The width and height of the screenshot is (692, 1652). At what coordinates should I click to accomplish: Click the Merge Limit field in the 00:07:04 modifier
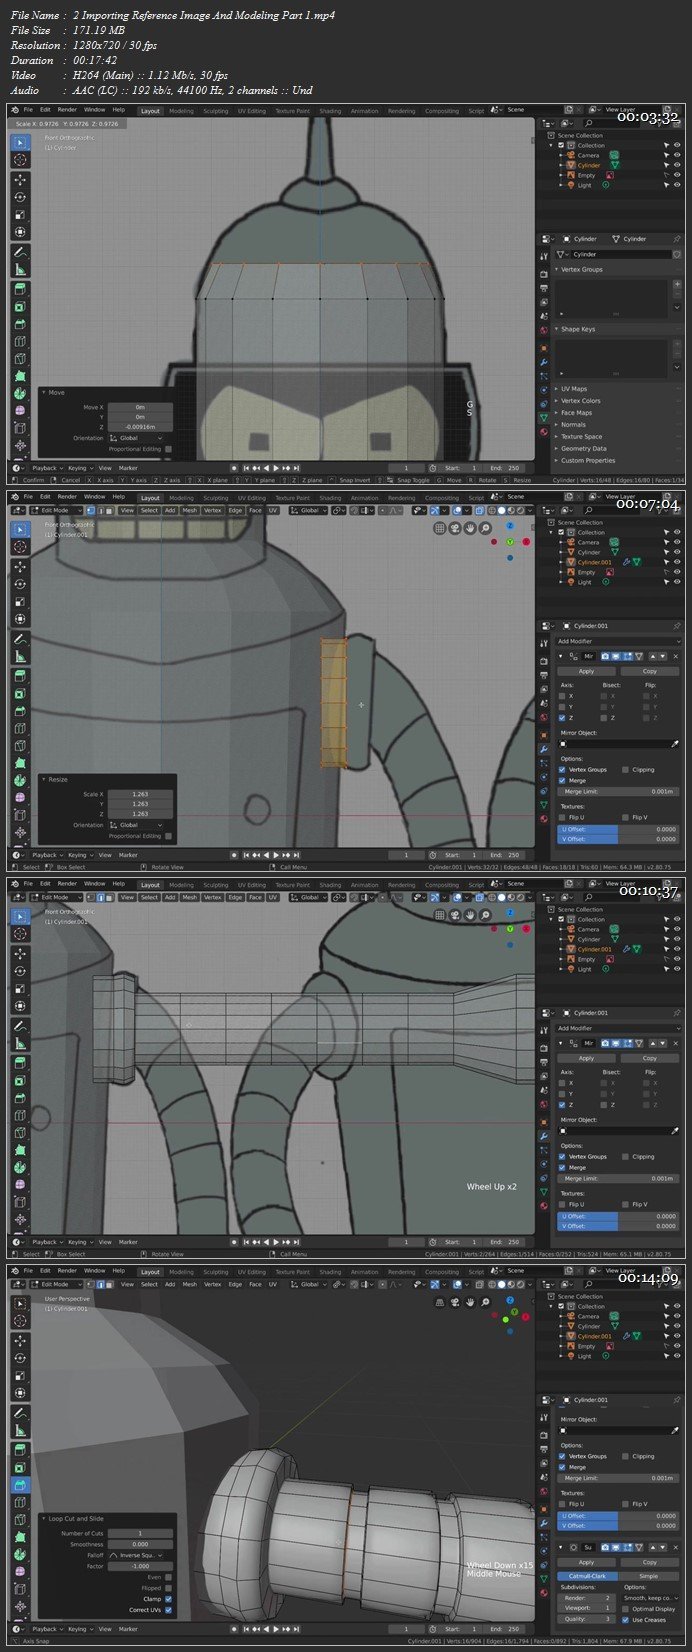(x=619, y=791)
